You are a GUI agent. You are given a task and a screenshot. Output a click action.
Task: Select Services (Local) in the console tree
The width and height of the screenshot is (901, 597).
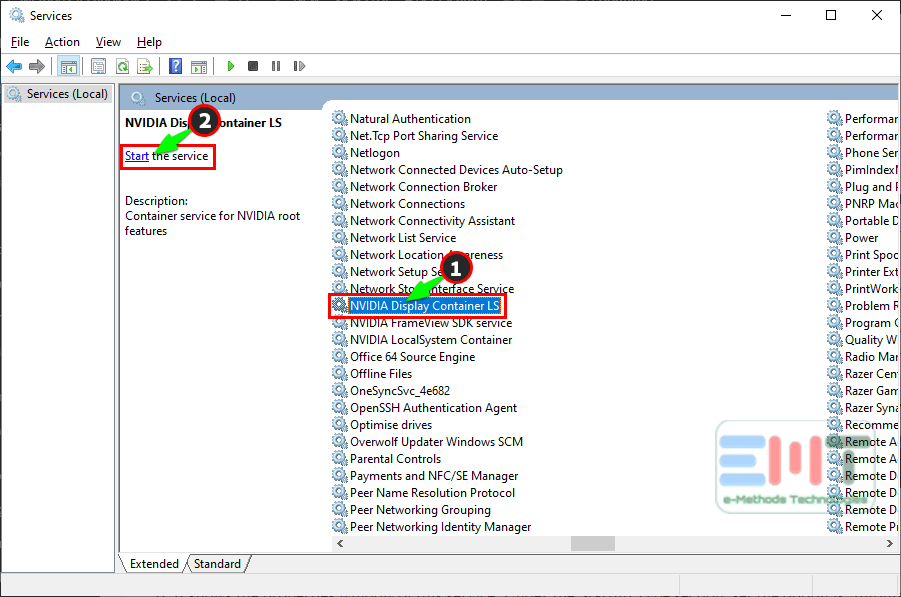66,94
